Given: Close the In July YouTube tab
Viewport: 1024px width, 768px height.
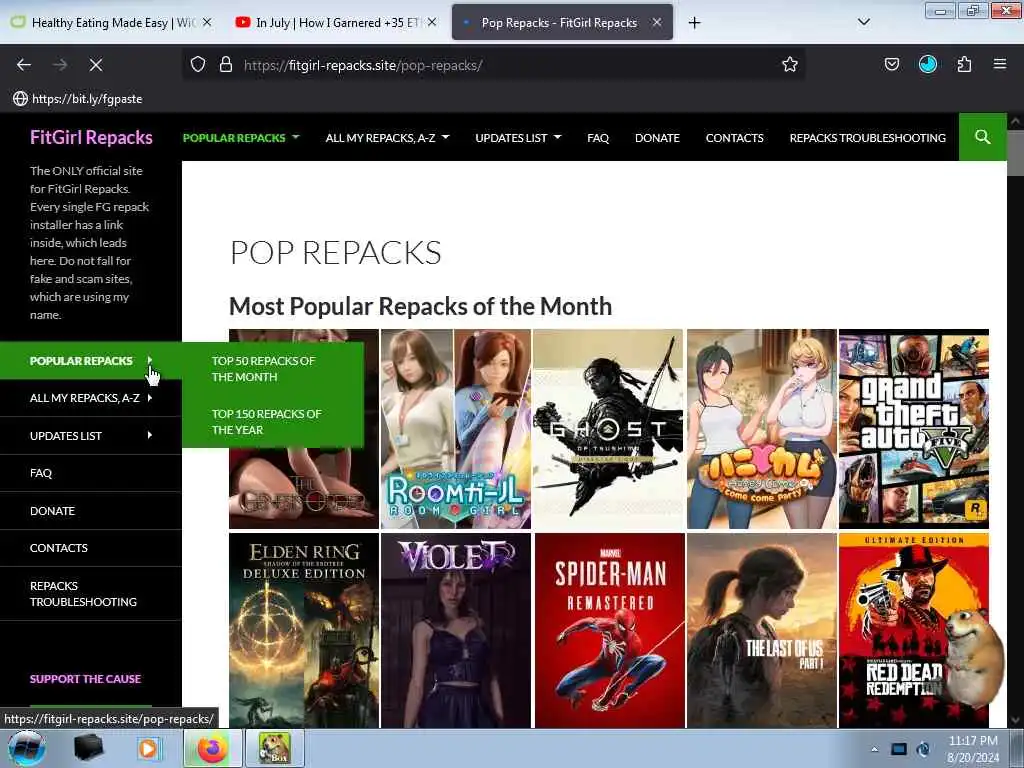Looking at the screenshot, I should pos(432,22).
